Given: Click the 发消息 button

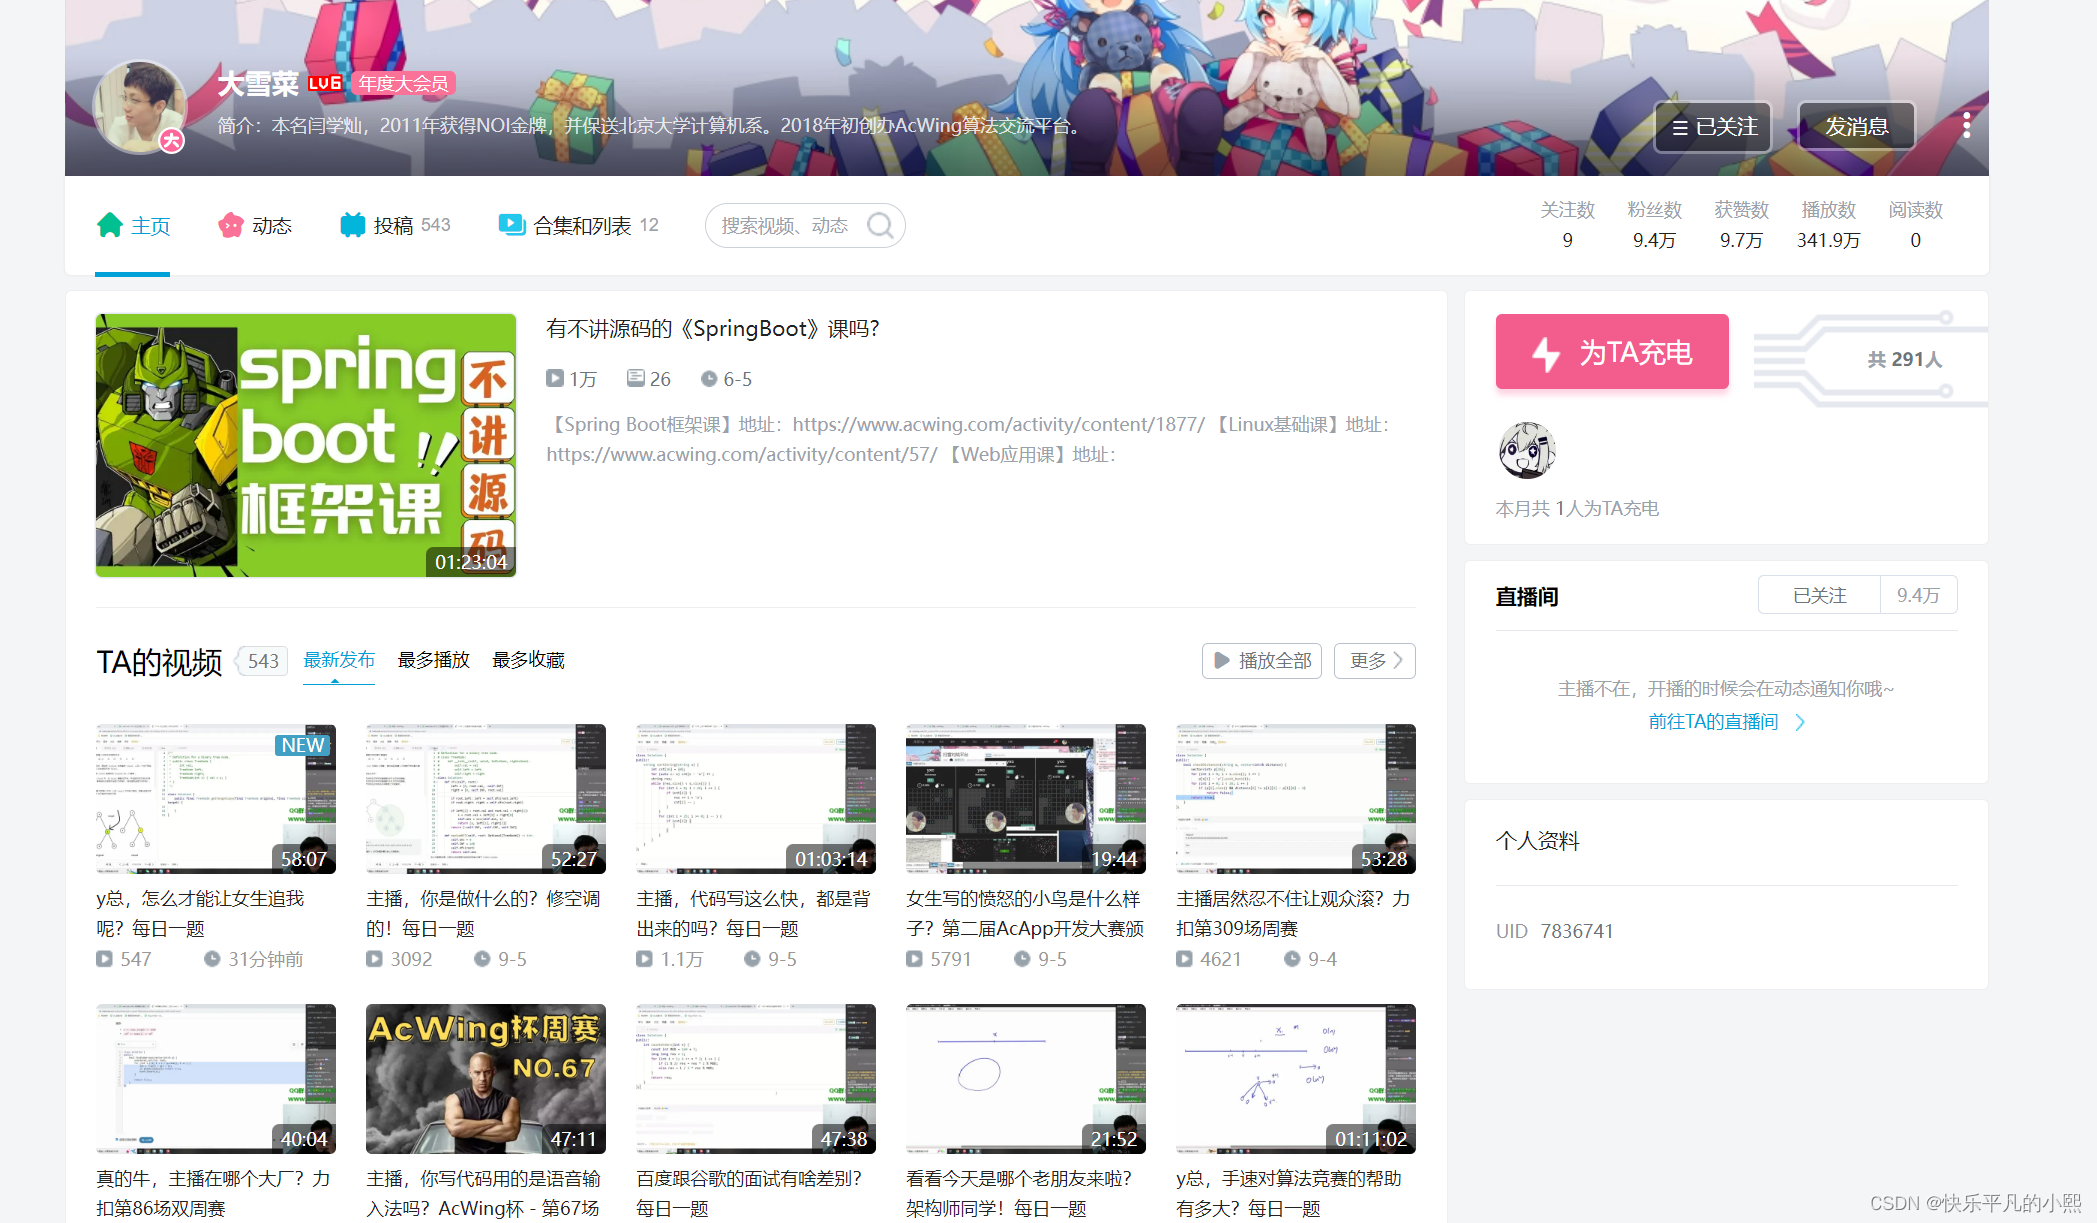Looking at the screenshot, I should pos(1856,127).
